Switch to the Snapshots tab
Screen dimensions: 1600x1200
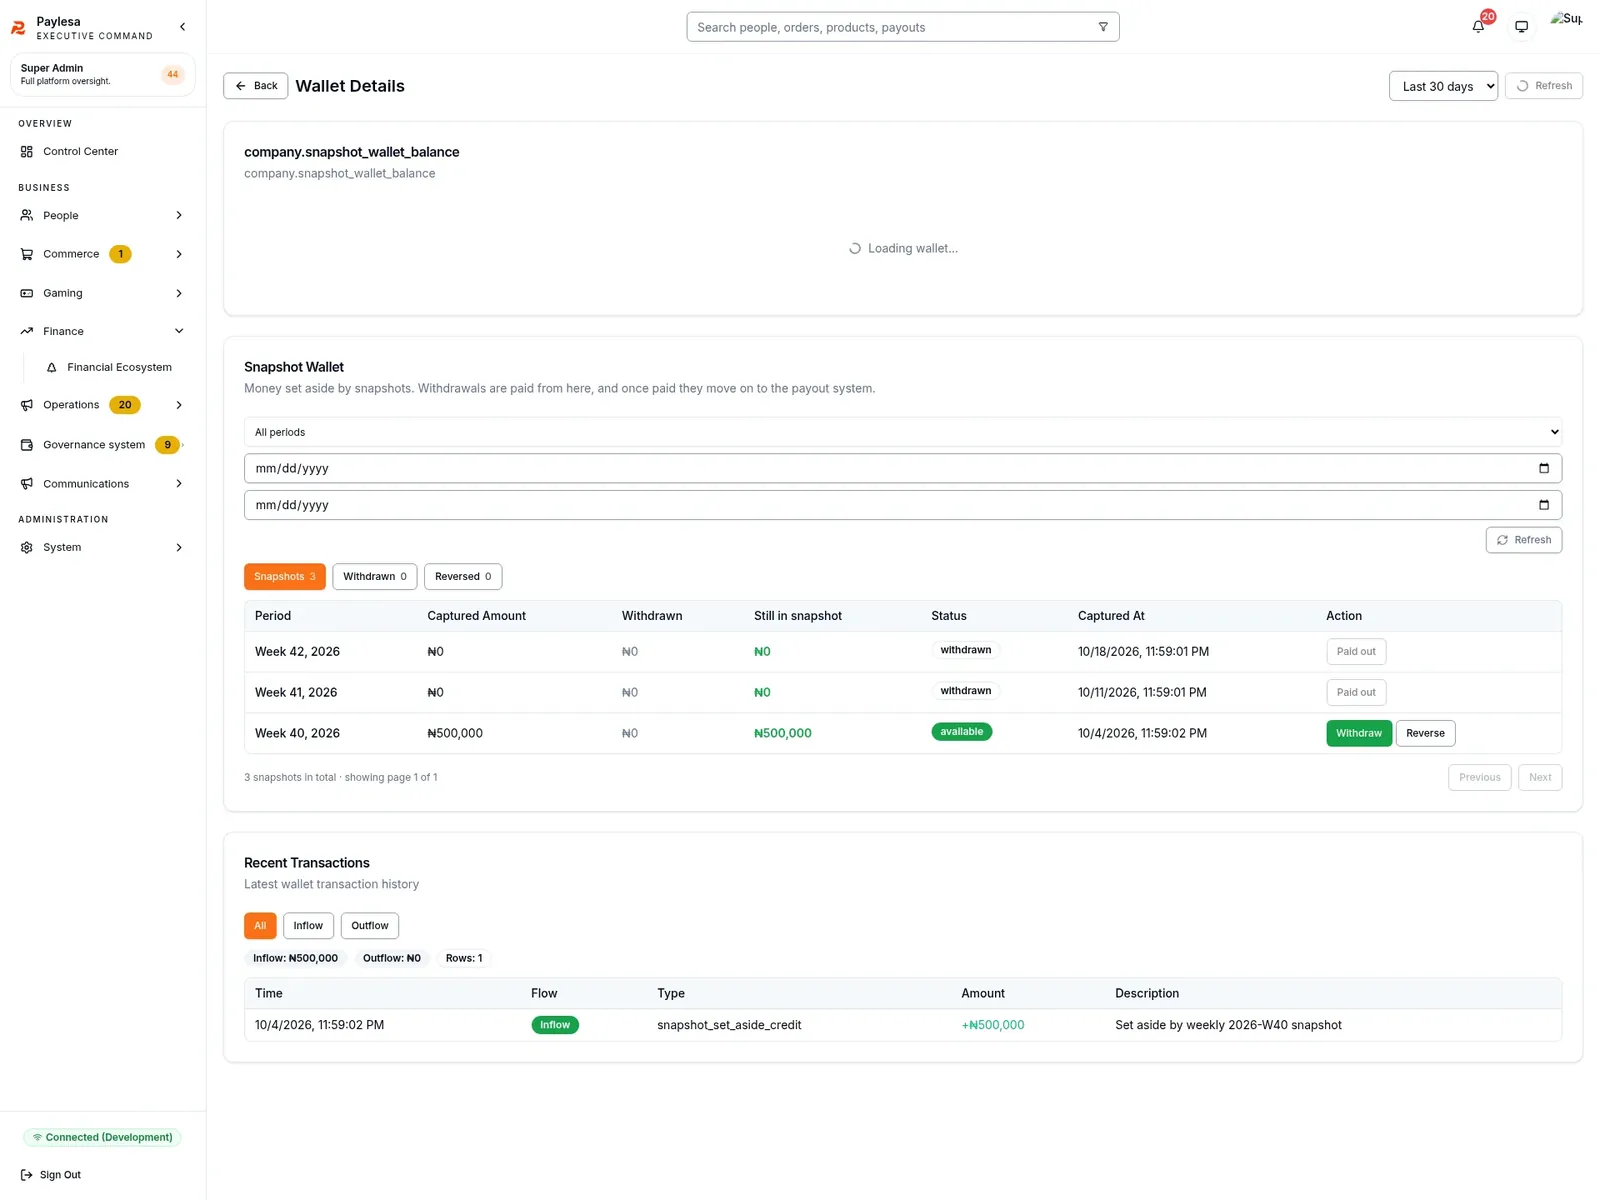(x=285, y=577)
